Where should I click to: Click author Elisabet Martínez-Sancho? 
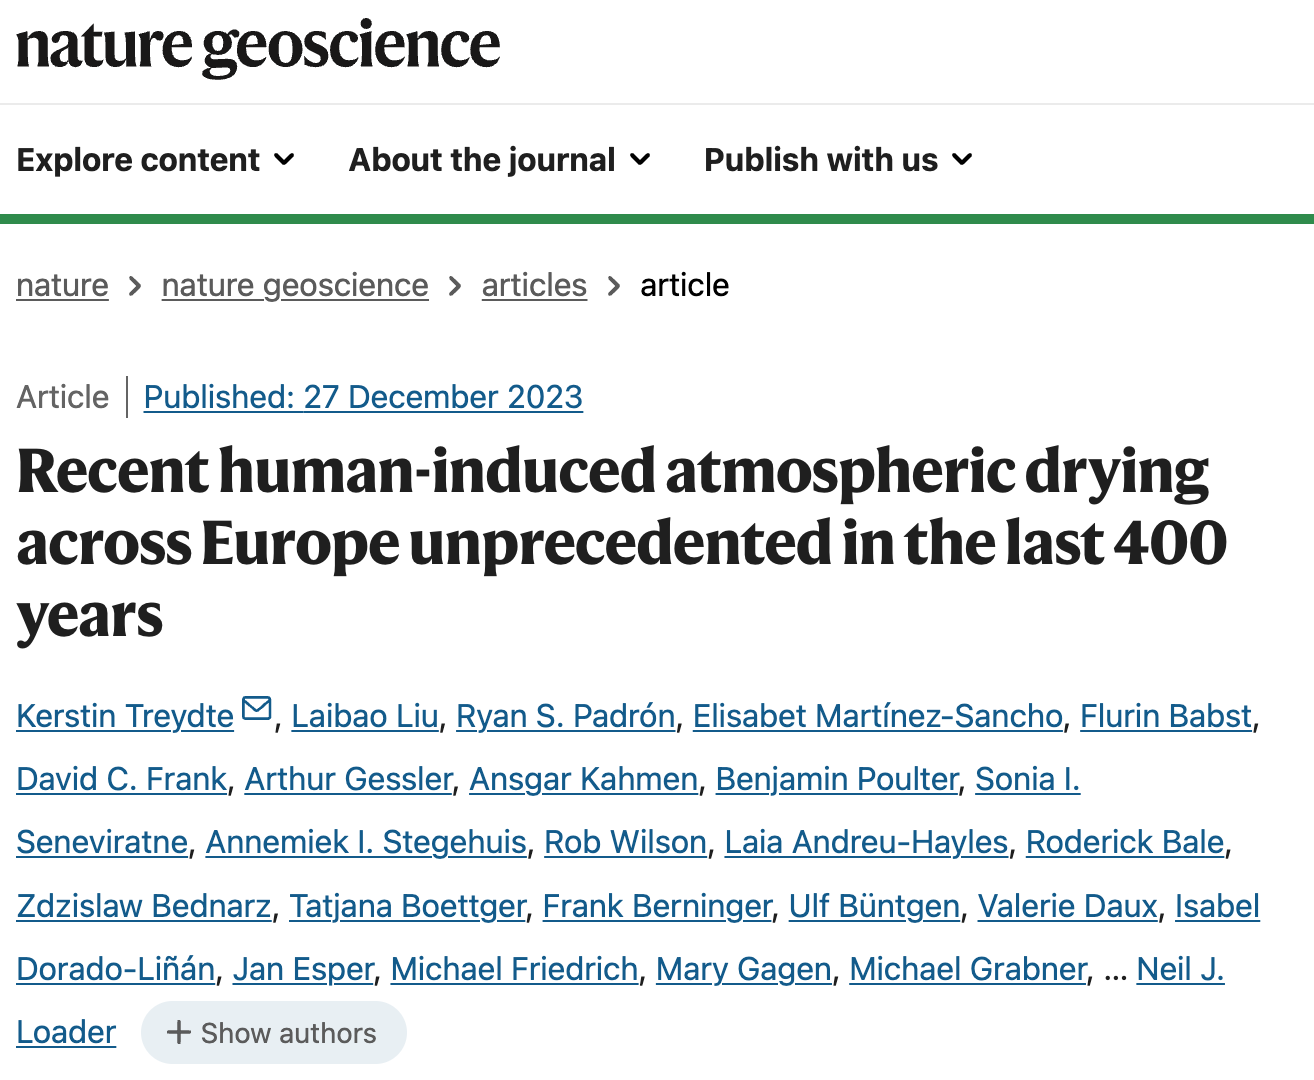click(877, 716)
